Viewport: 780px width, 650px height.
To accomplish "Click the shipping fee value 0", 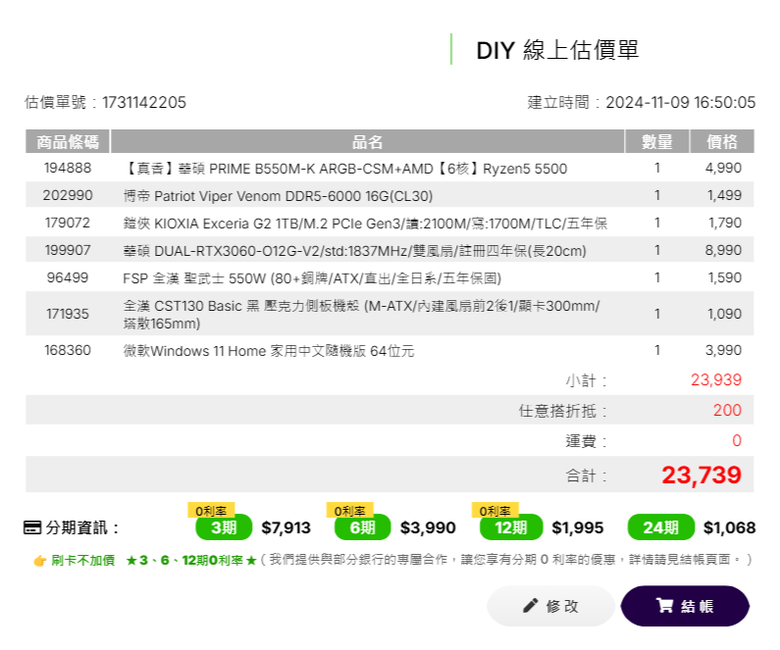I will (737, 441).
